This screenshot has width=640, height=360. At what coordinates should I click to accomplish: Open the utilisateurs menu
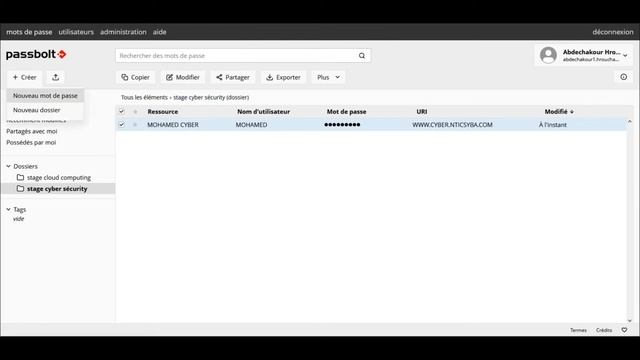76,32
